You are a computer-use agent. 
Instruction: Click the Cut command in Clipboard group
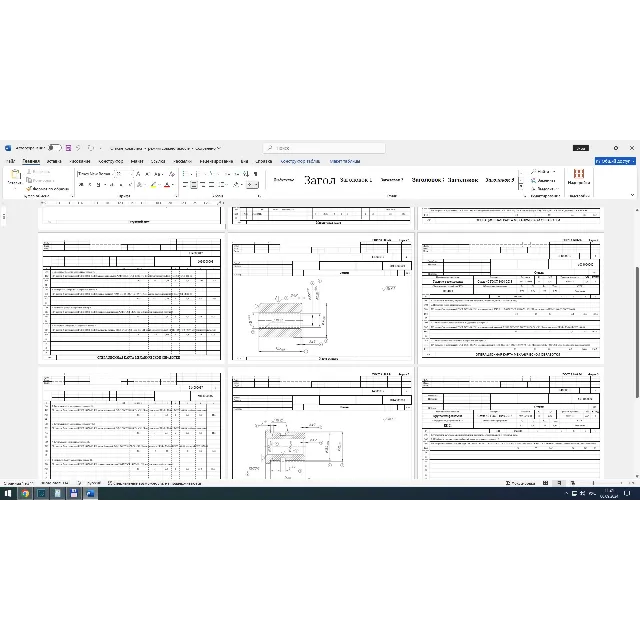38,172
